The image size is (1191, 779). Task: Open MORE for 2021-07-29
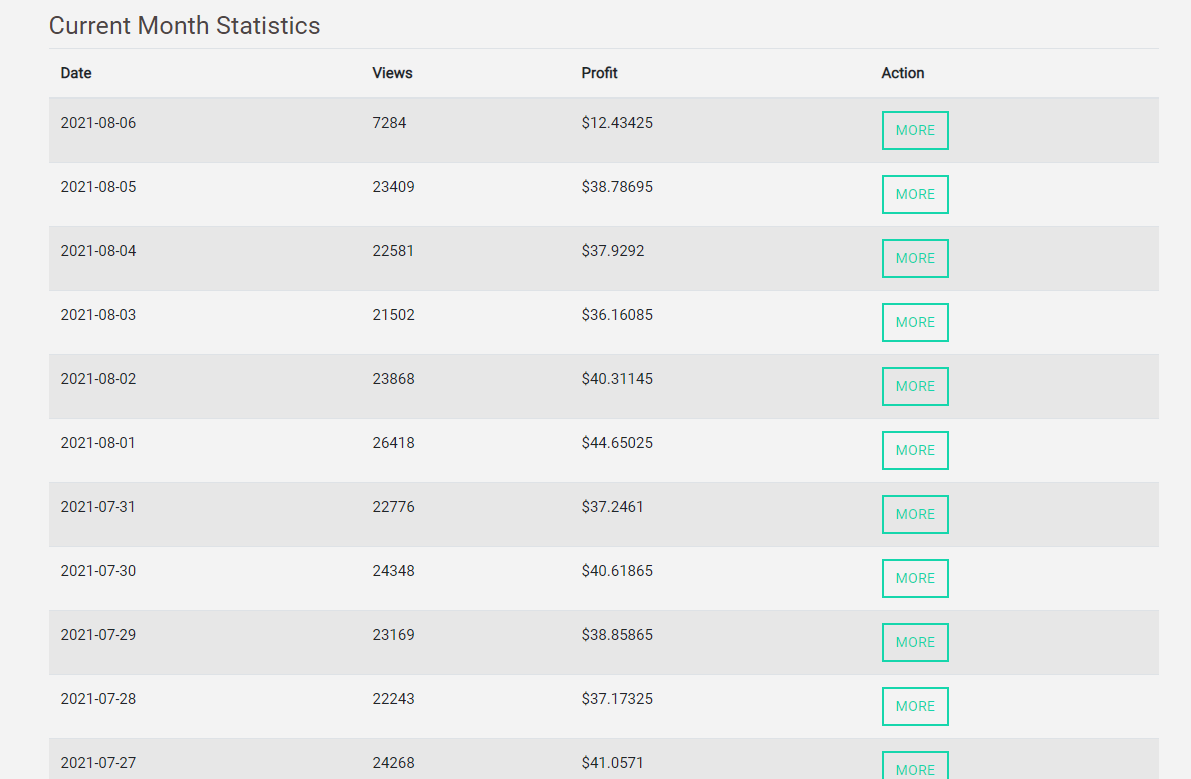click(915, 642)
